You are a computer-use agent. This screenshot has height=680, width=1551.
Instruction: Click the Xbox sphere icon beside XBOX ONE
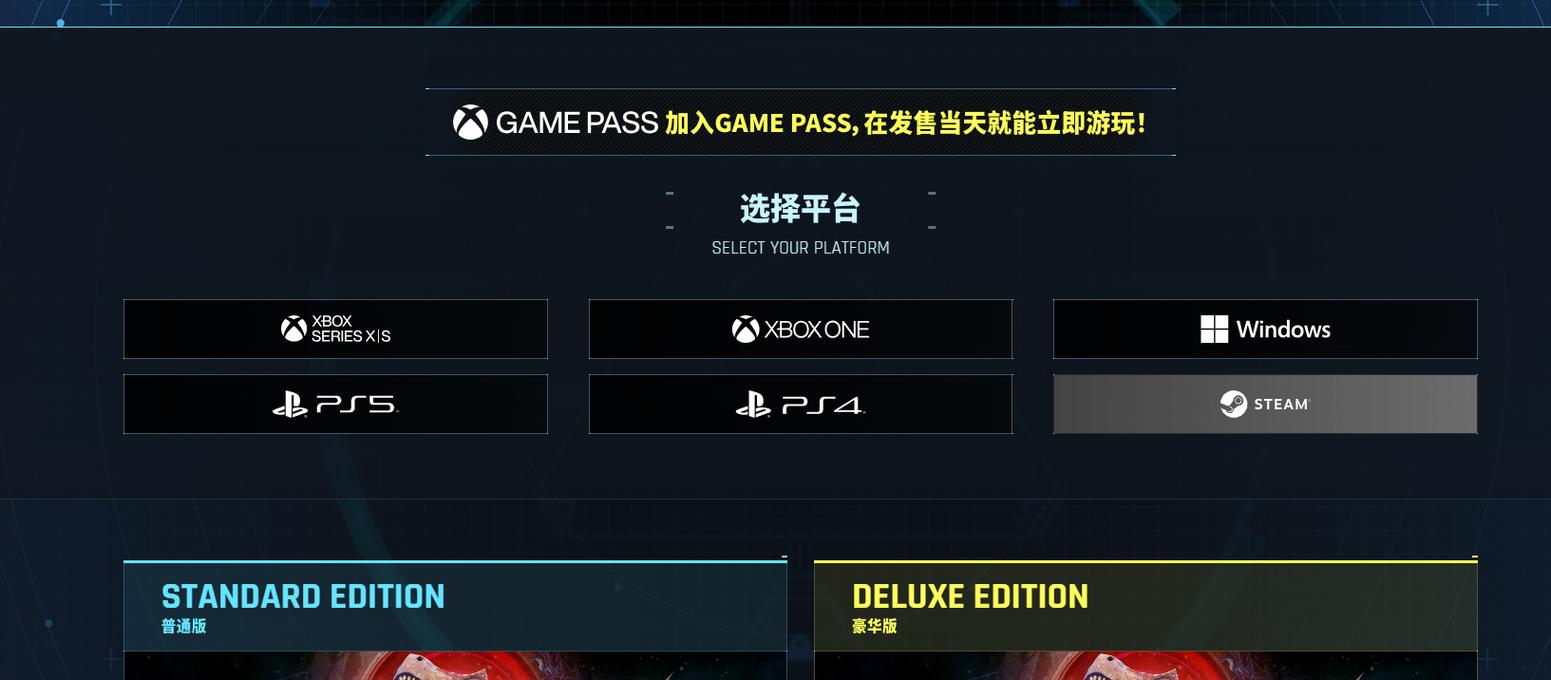click(x=745, y=329)
